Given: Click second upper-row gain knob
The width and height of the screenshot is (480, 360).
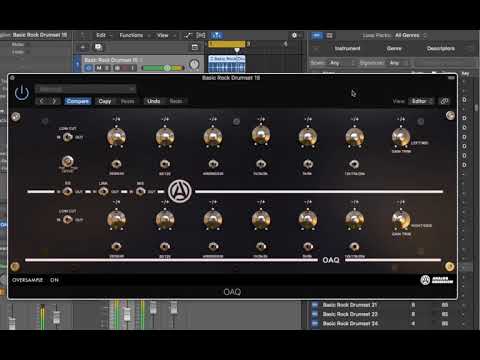Looking at the screenshot, I should pyautogui.click(x=165, y=136).
